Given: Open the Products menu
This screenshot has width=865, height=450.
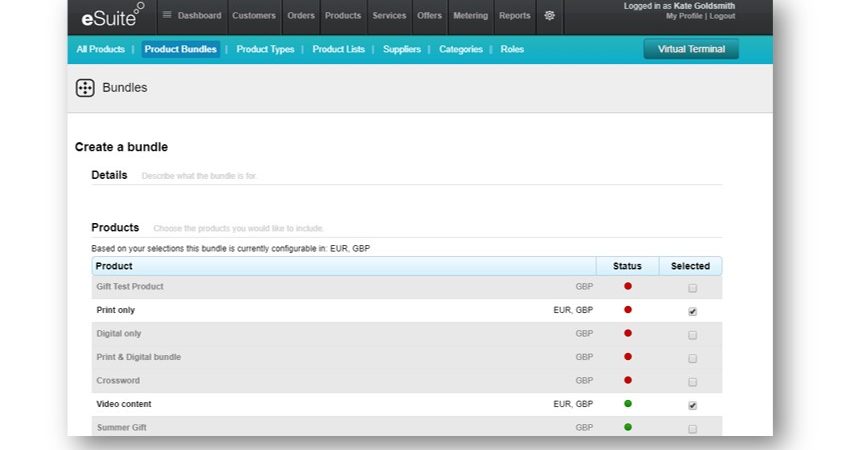Looking at the screenshot, I should pyautogui.click(x=343, y=15).
